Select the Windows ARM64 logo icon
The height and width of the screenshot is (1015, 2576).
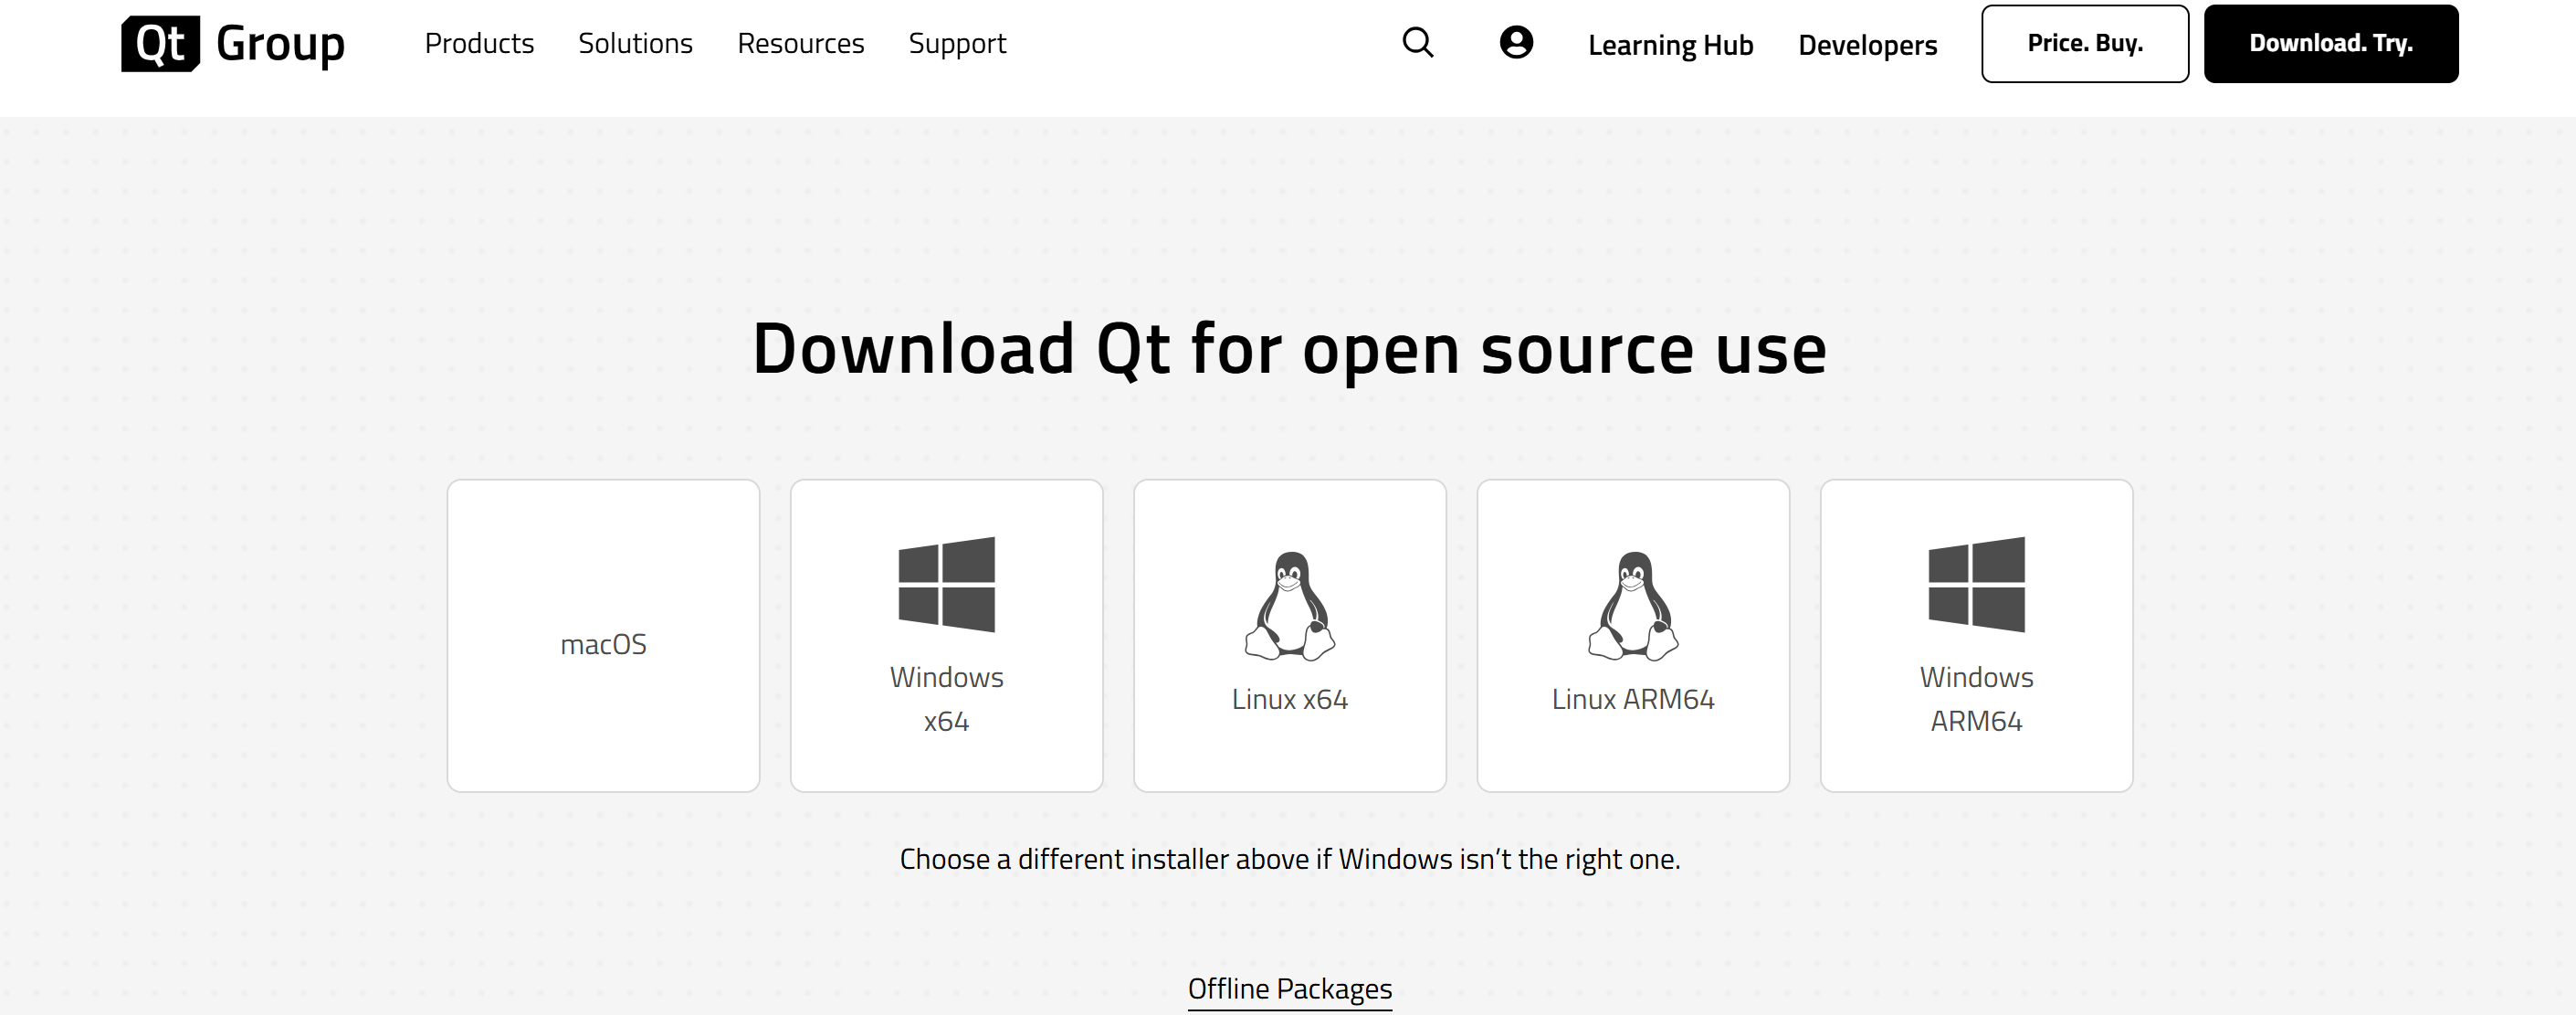point(1975,585)
